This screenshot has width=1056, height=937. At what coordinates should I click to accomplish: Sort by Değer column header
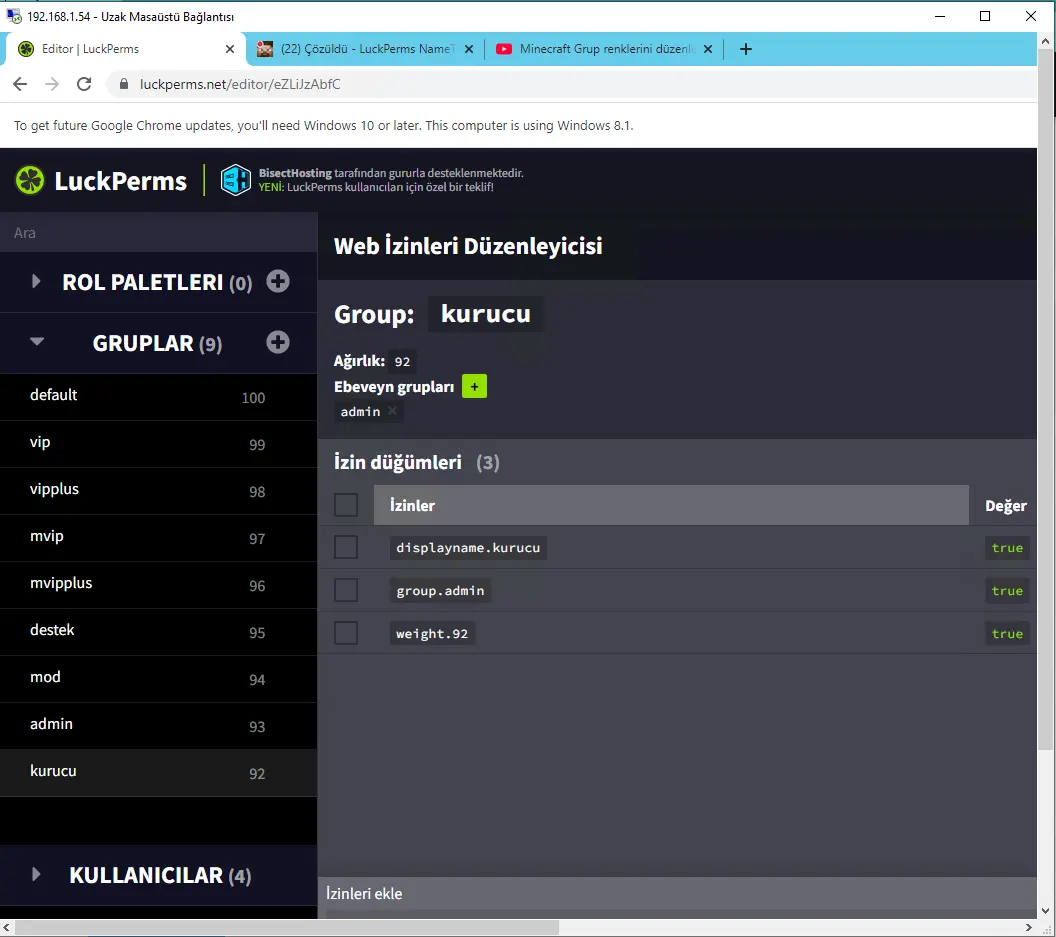tap(1005, 506)
